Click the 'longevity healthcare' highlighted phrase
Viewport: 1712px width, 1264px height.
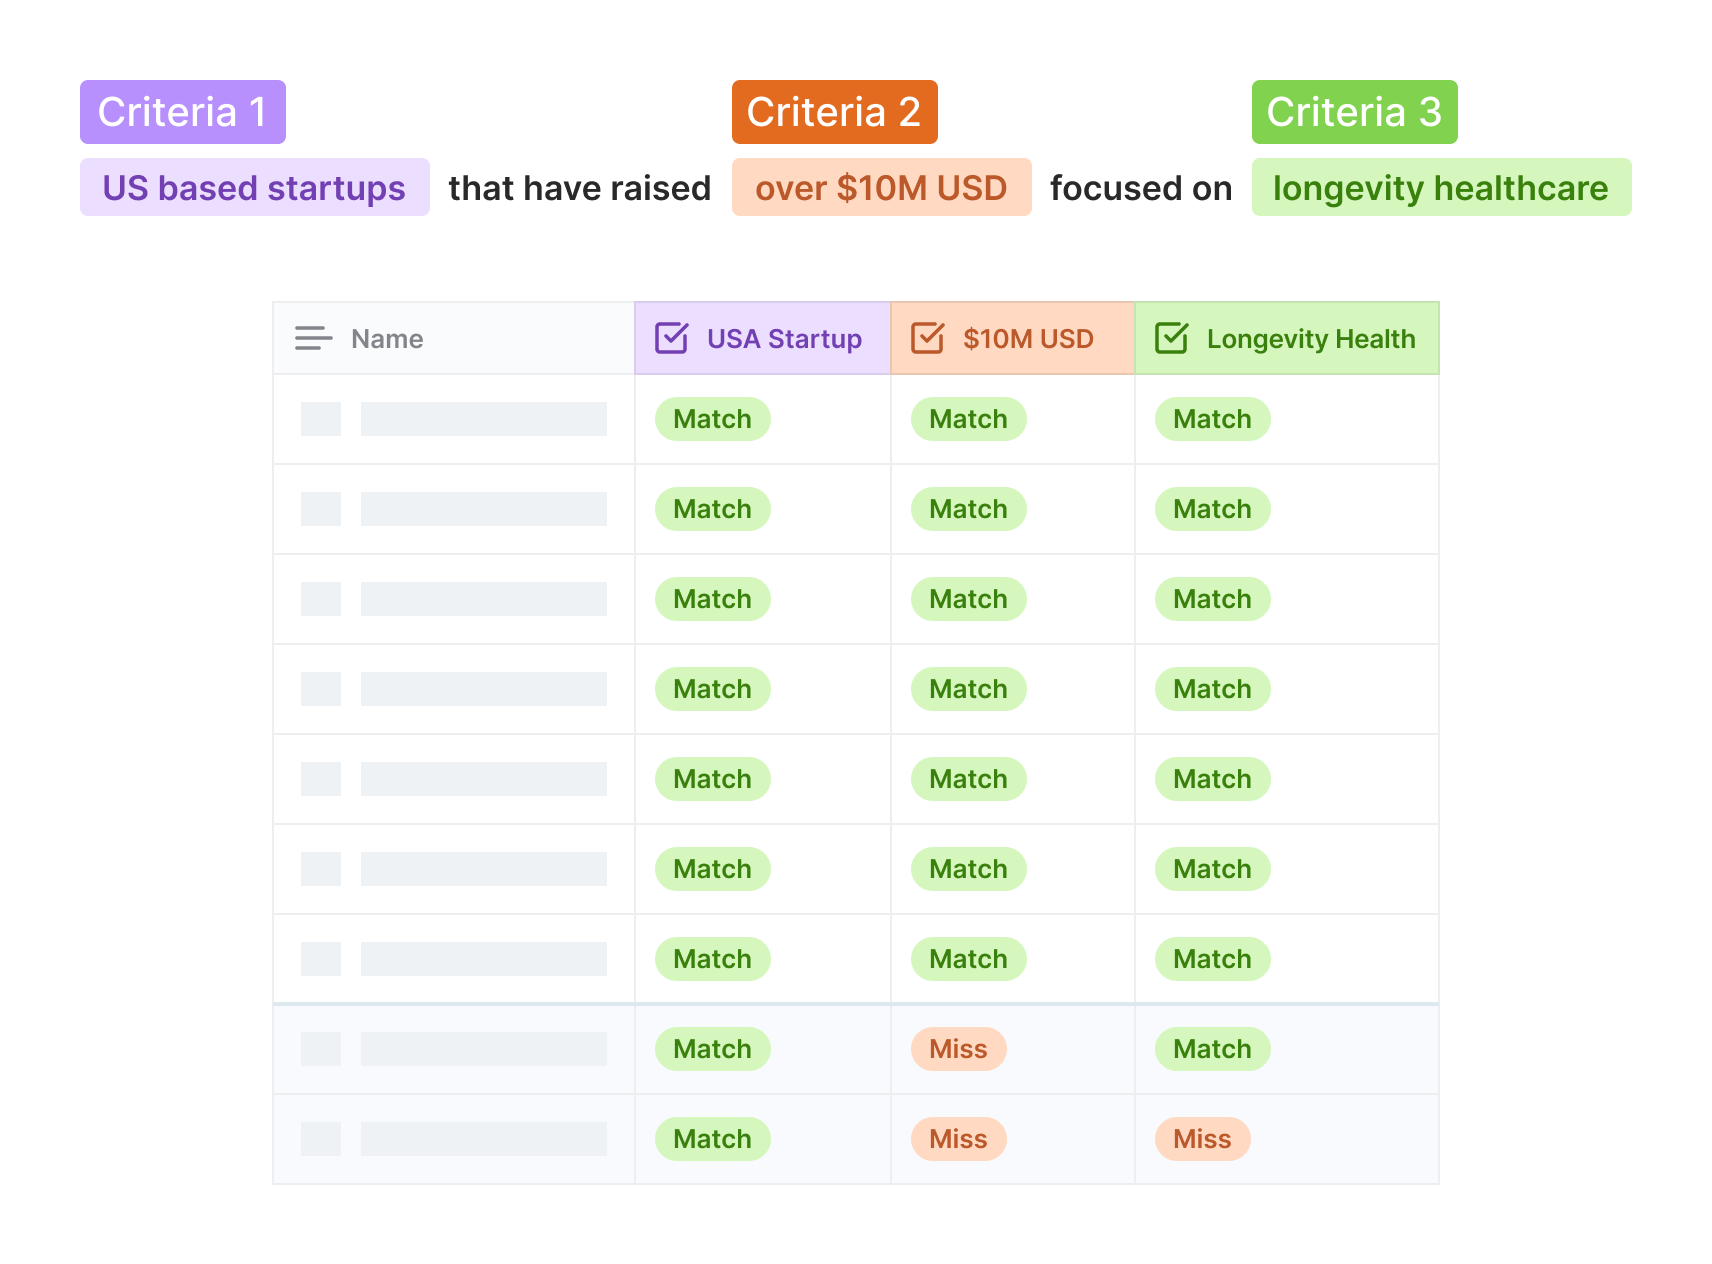(x=1442, y=187)
